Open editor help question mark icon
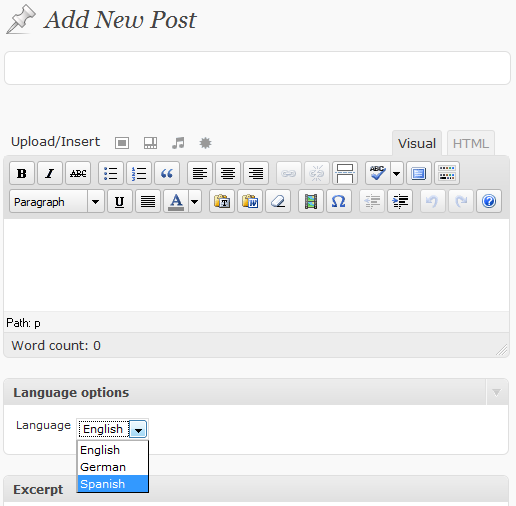 tap(489, 201)
